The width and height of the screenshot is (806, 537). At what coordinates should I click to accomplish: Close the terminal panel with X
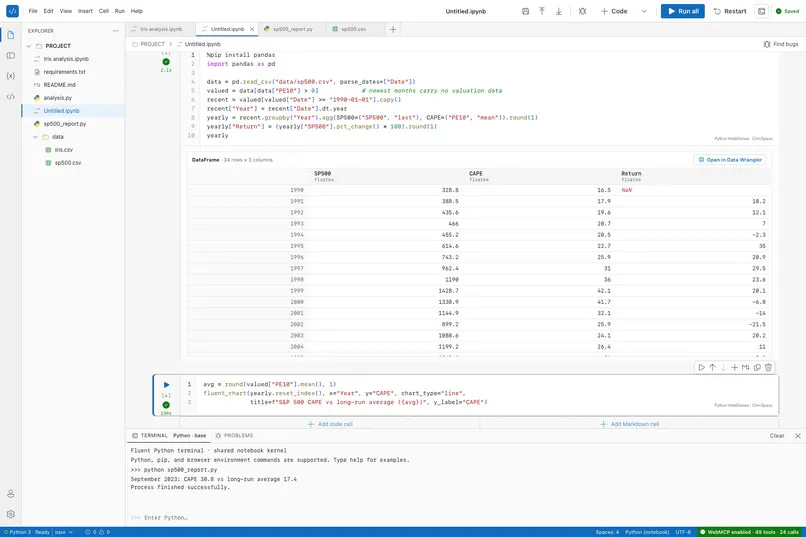tap(798, 436)
